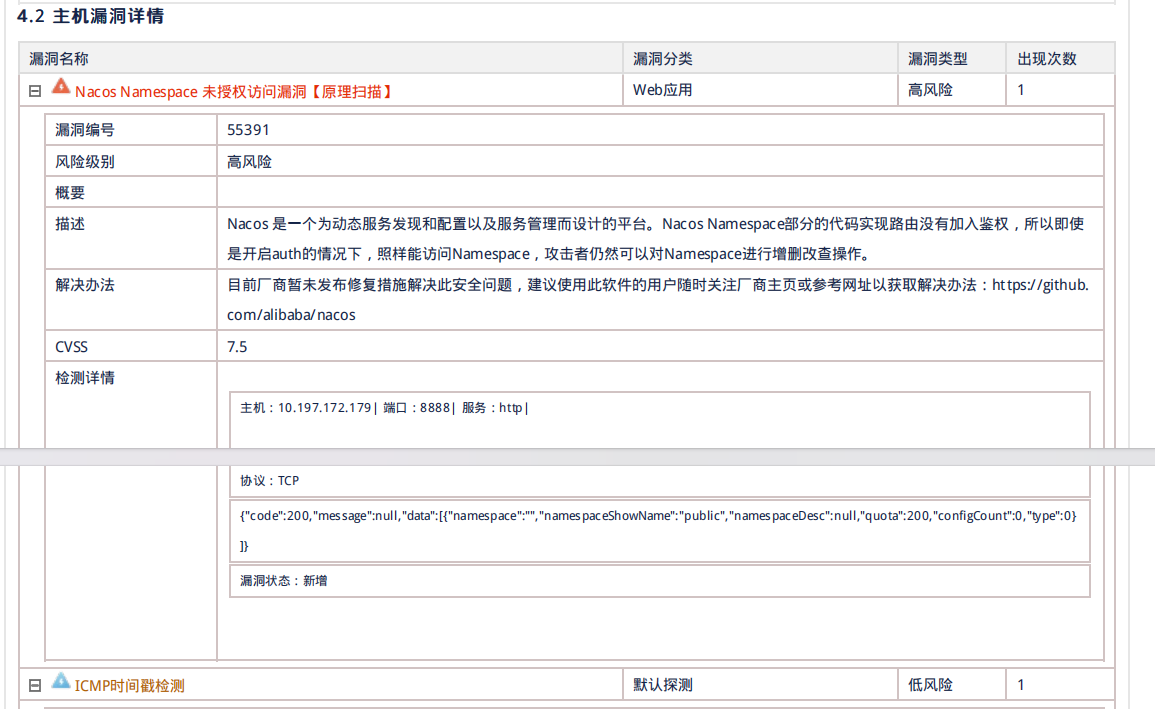Click the Web应用 category cell
Viewport: 1155px width, 709px height.
click(x=662, y=90)
